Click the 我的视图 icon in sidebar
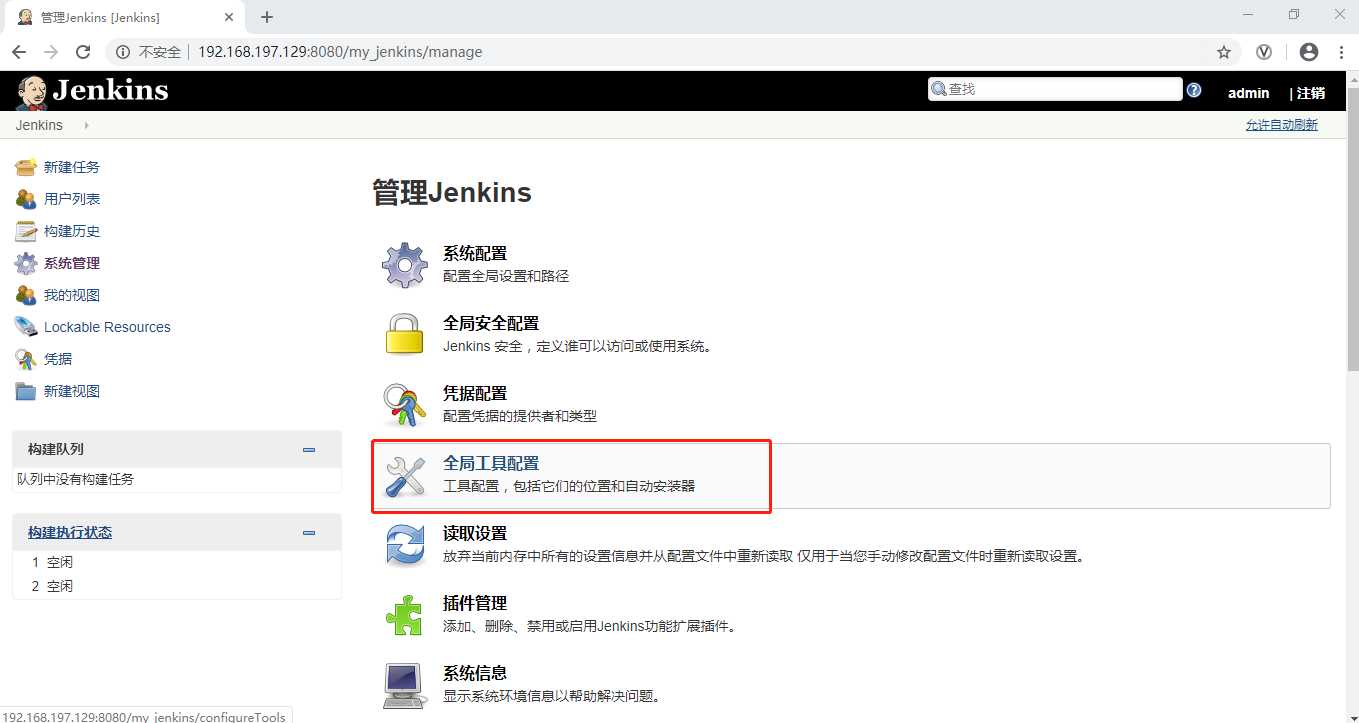Viewport: 1359px width, 723px height. [x=26, y=295]
